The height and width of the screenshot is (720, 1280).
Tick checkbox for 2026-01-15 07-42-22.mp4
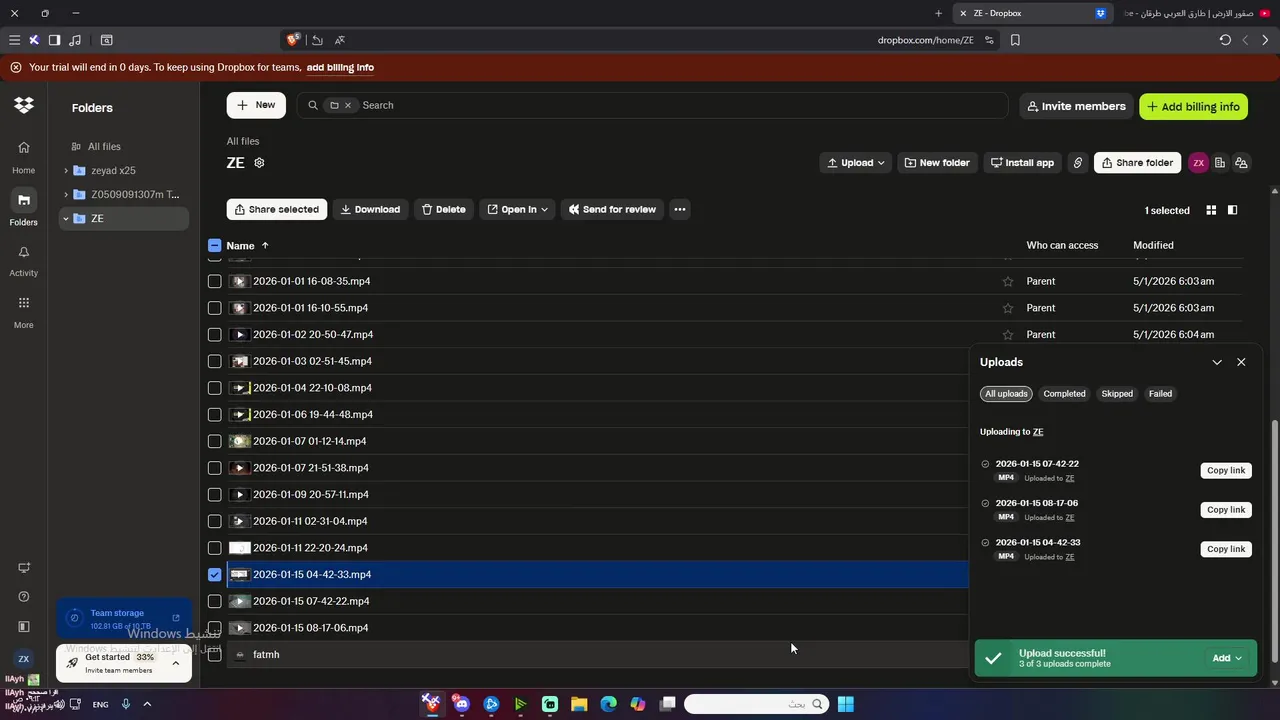[214, 601]
